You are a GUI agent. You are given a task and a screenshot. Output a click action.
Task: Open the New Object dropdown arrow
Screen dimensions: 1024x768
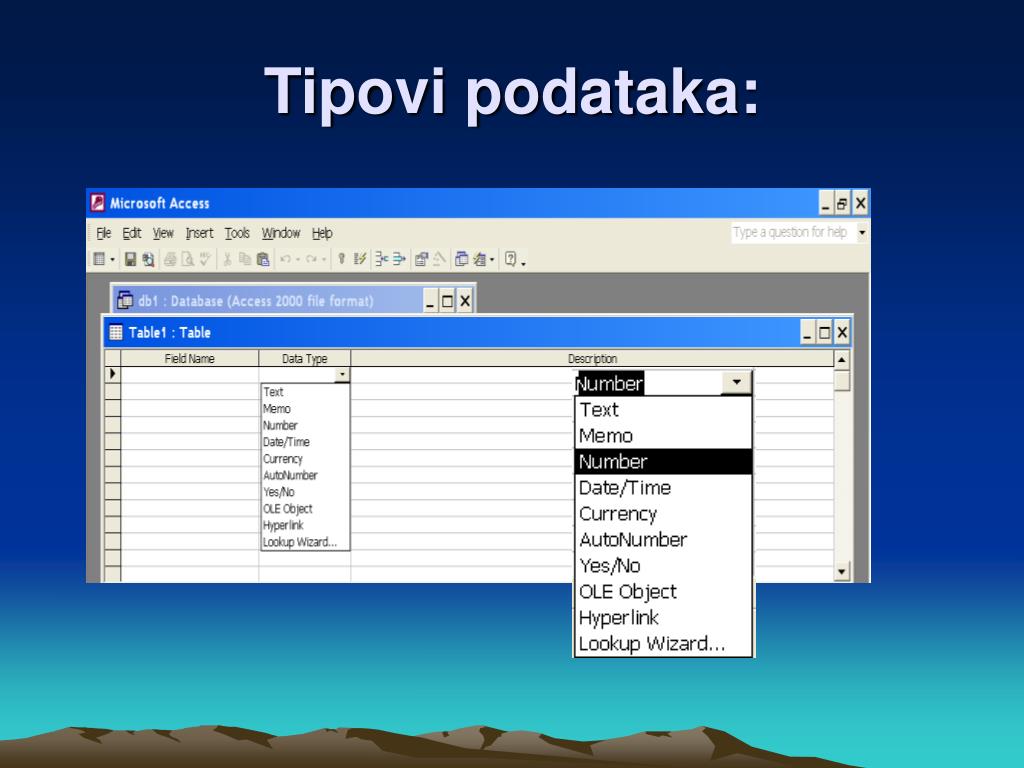tap(492, 259)
